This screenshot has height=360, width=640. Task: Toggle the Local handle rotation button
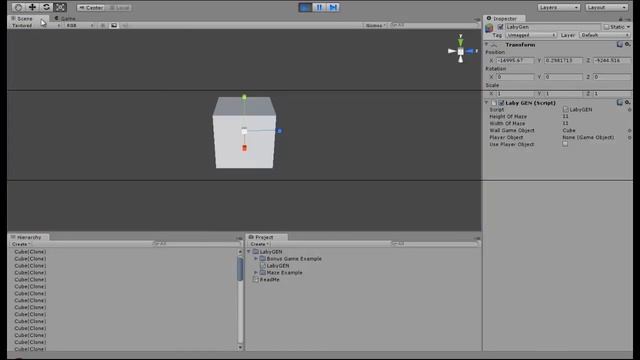click(119, 7)
